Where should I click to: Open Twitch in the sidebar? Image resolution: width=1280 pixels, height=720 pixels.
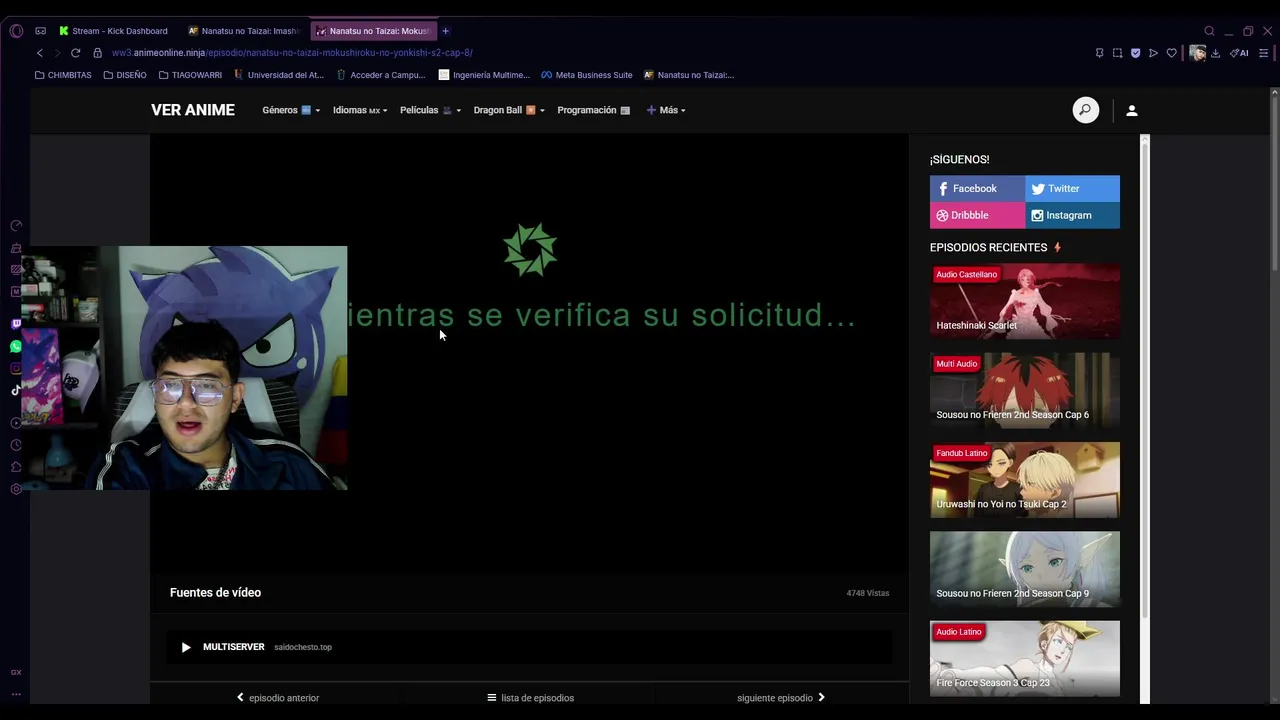16,324
